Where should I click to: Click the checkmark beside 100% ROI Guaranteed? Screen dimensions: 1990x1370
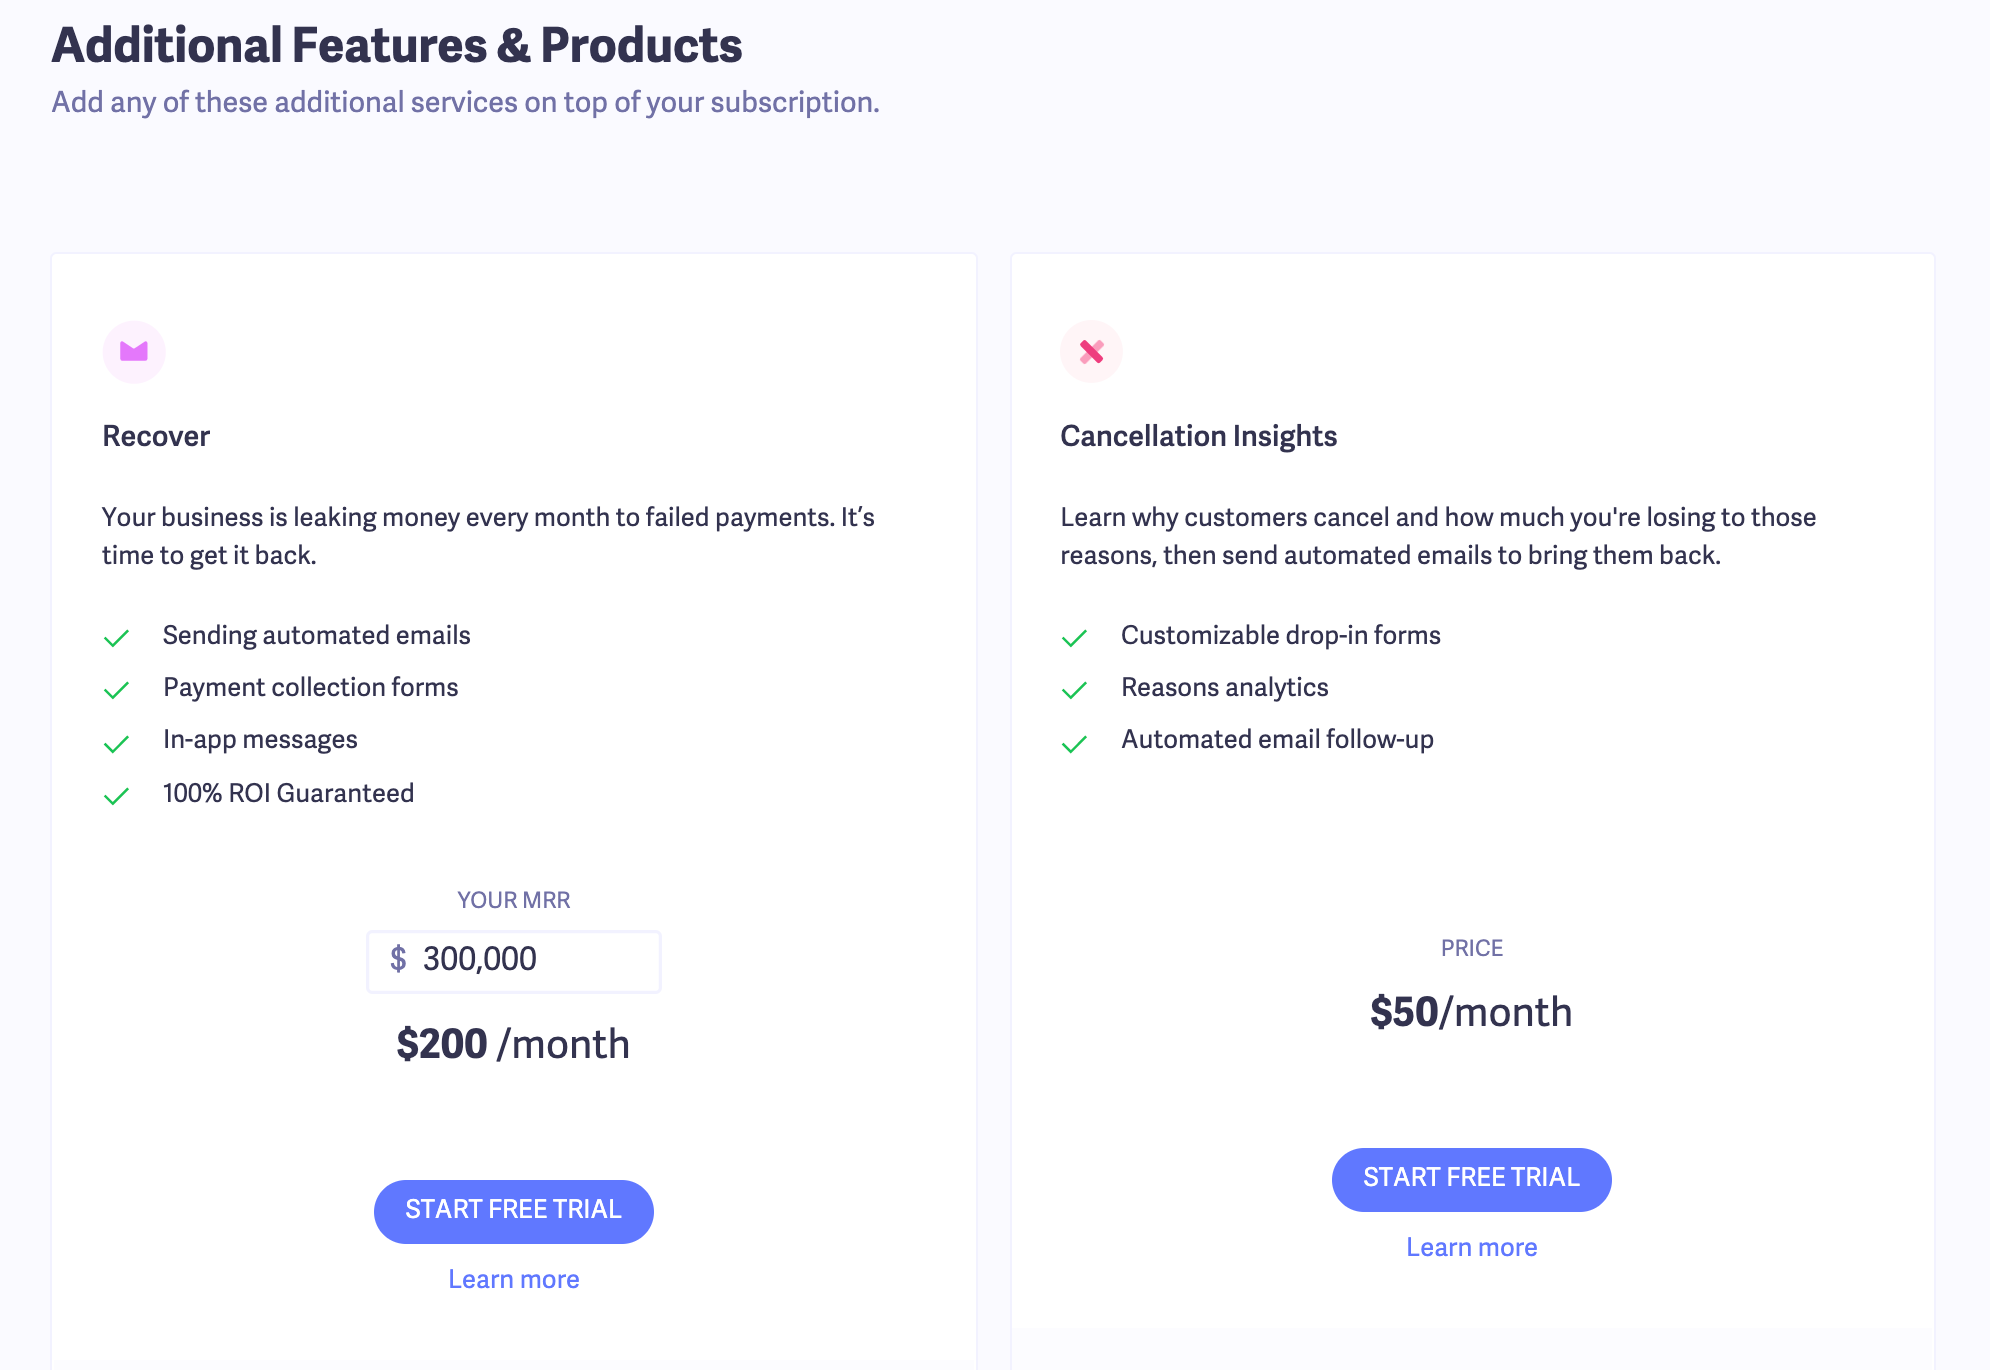pos(117,795)
